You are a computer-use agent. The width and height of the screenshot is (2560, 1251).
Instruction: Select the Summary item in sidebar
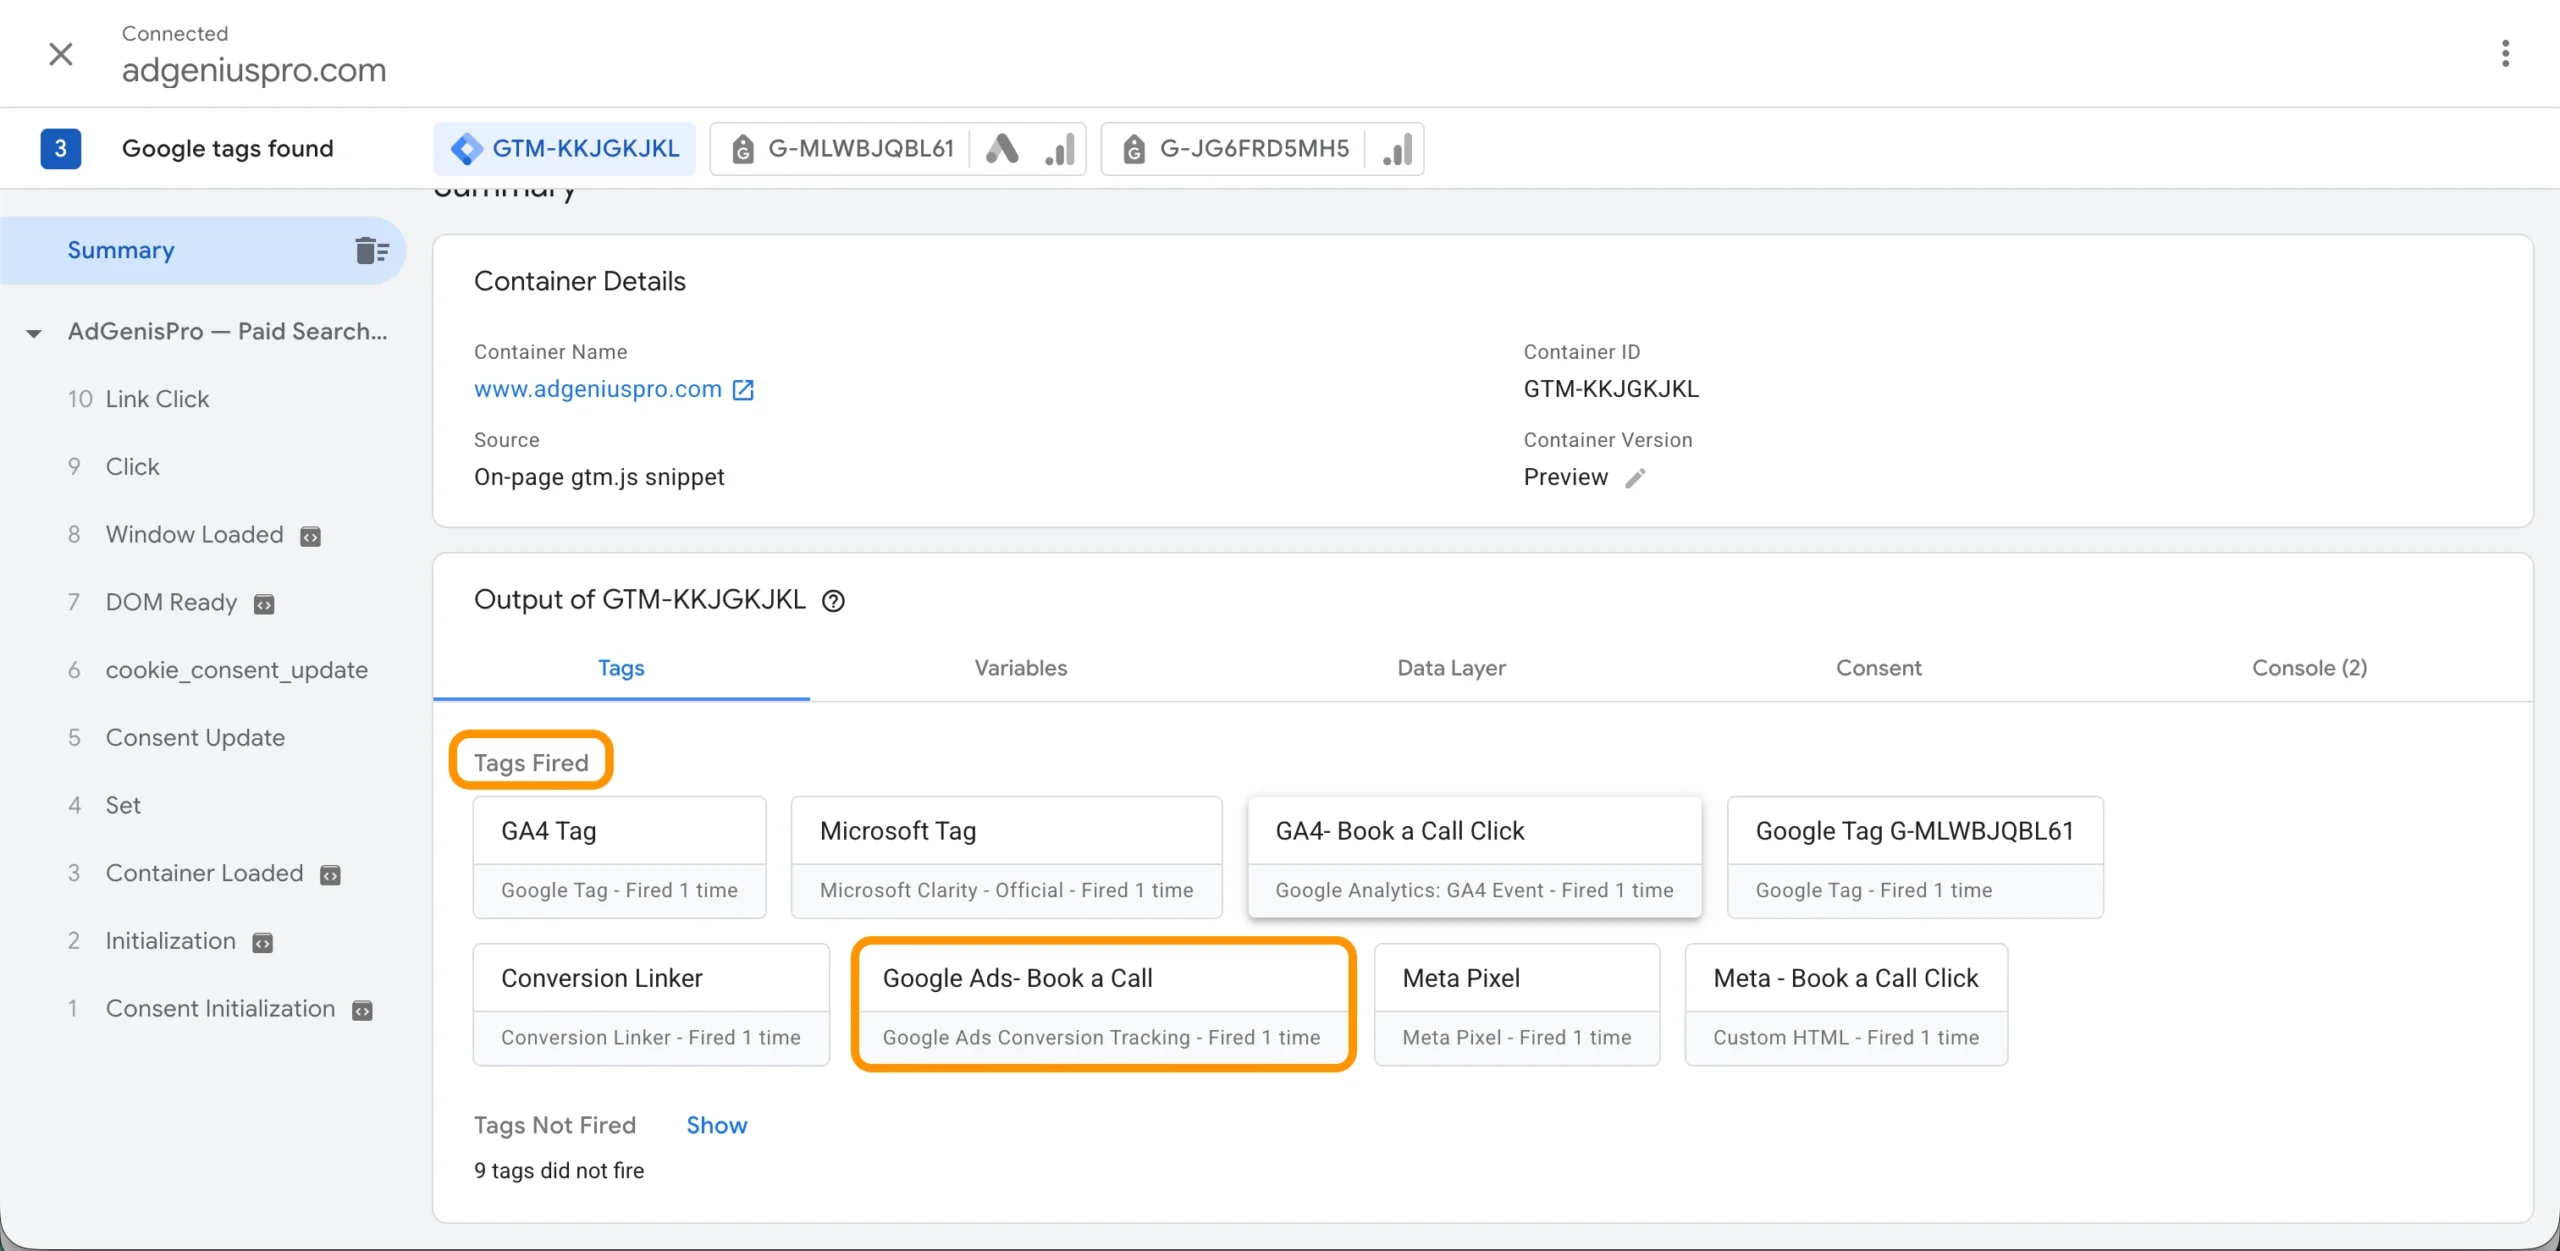203,250
